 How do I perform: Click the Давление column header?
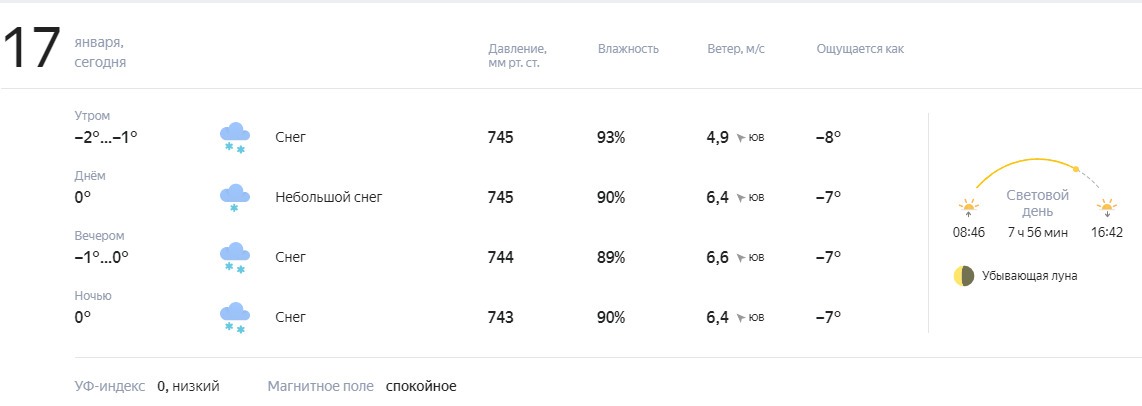click(517, 56)
